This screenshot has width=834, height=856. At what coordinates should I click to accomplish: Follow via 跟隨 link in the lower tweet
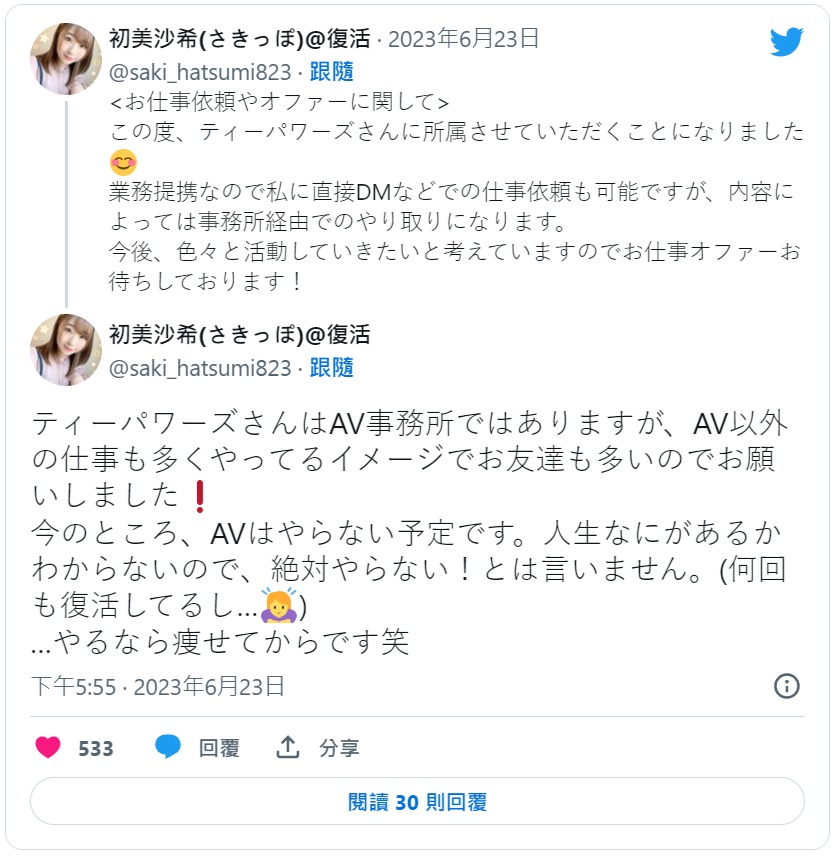332,367
